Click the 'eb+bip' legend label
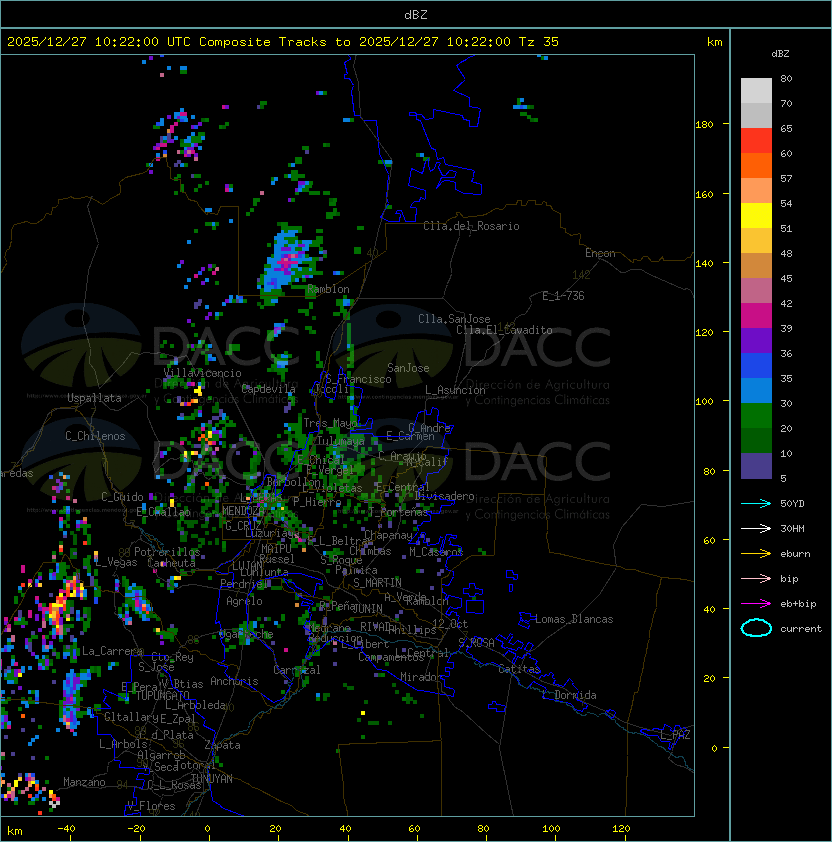Screen dimensions: 832x842 [x=798, y=604]
